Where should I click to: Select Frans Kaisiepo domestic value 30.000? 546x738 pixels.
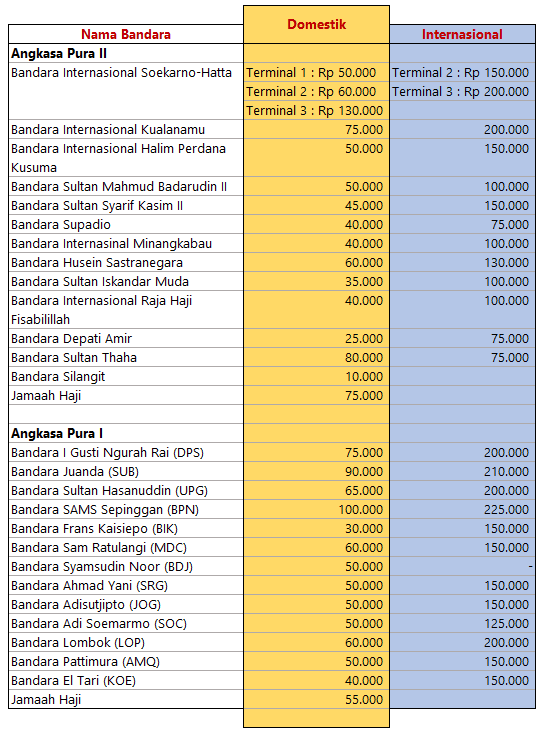coord(364,529)
